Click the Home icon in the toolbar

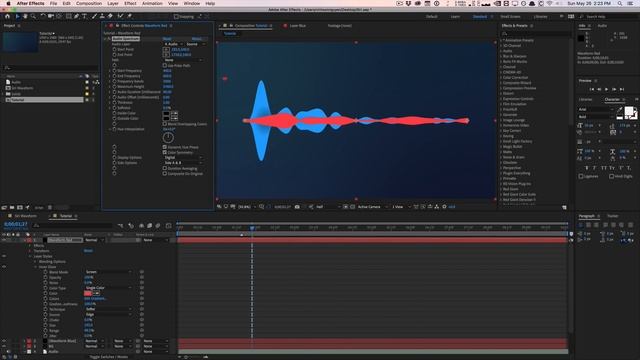7,16
